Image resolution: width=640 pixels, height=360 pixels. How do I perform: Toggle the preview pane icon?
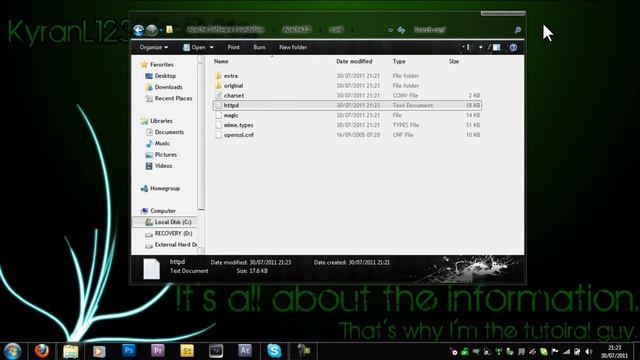point(496,47)
